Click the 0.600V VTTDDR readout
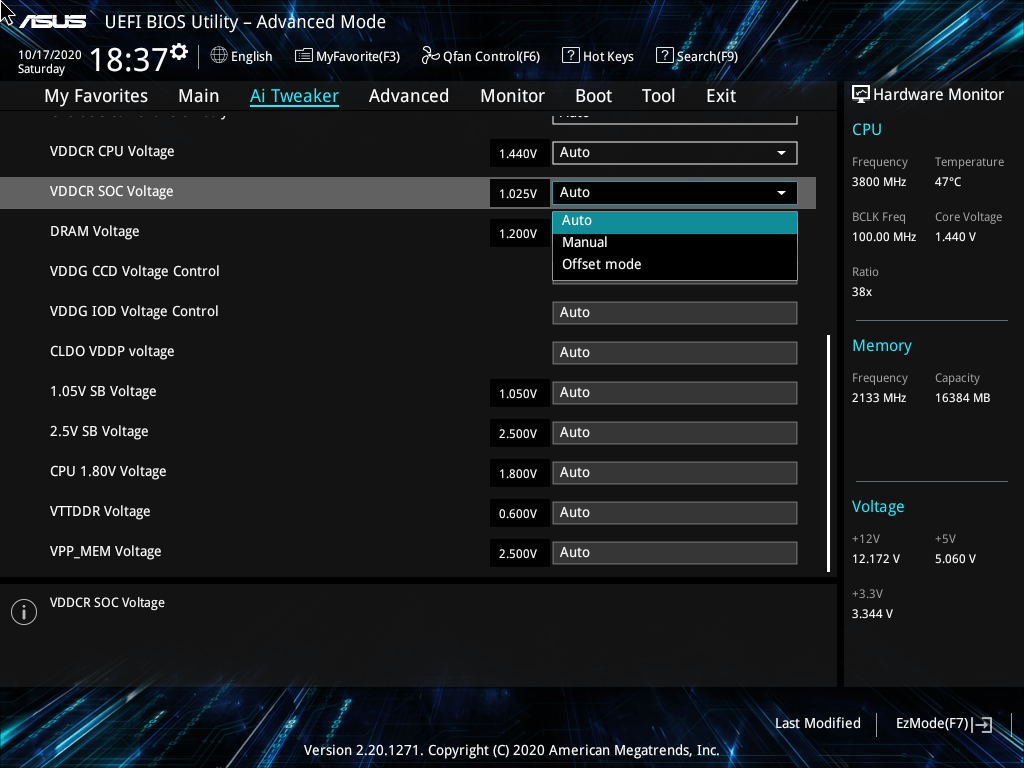Viewport: 1024px width, 768px height. pyautogui.click(x=519, y=514)
